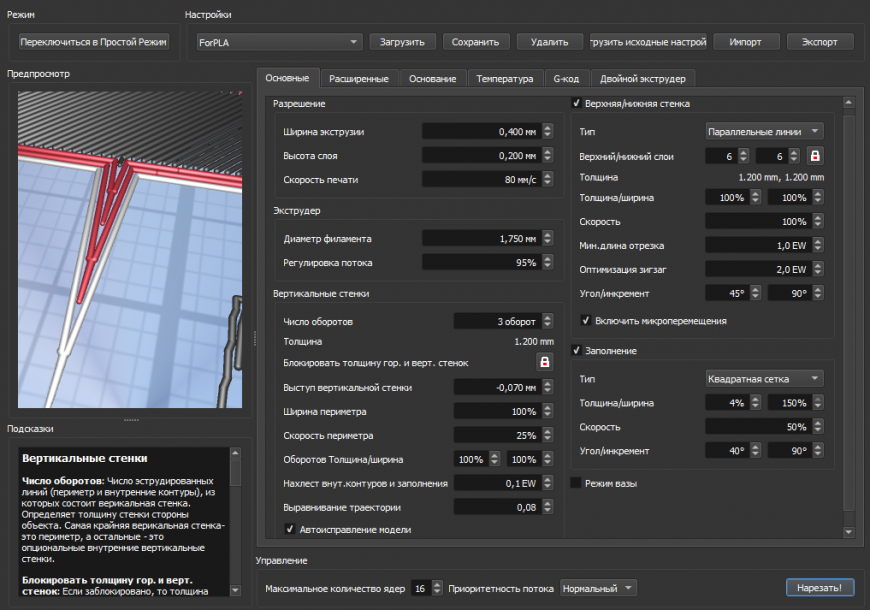This screenshot has height=610, width=870.
Task: Toggle the Автоисправление модели checkbox
Action: [x=289, y=529]
